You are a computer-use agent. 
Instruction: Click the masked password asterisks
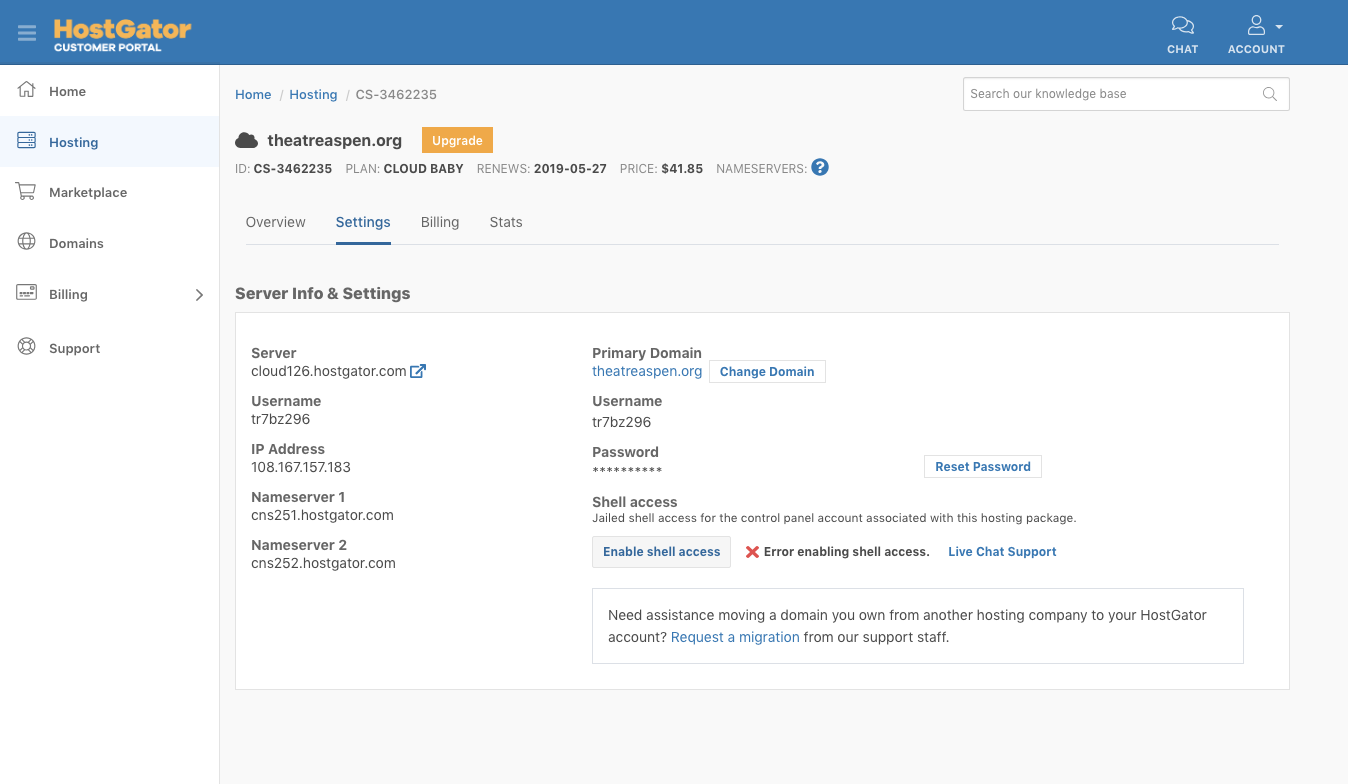coord(627,470)
